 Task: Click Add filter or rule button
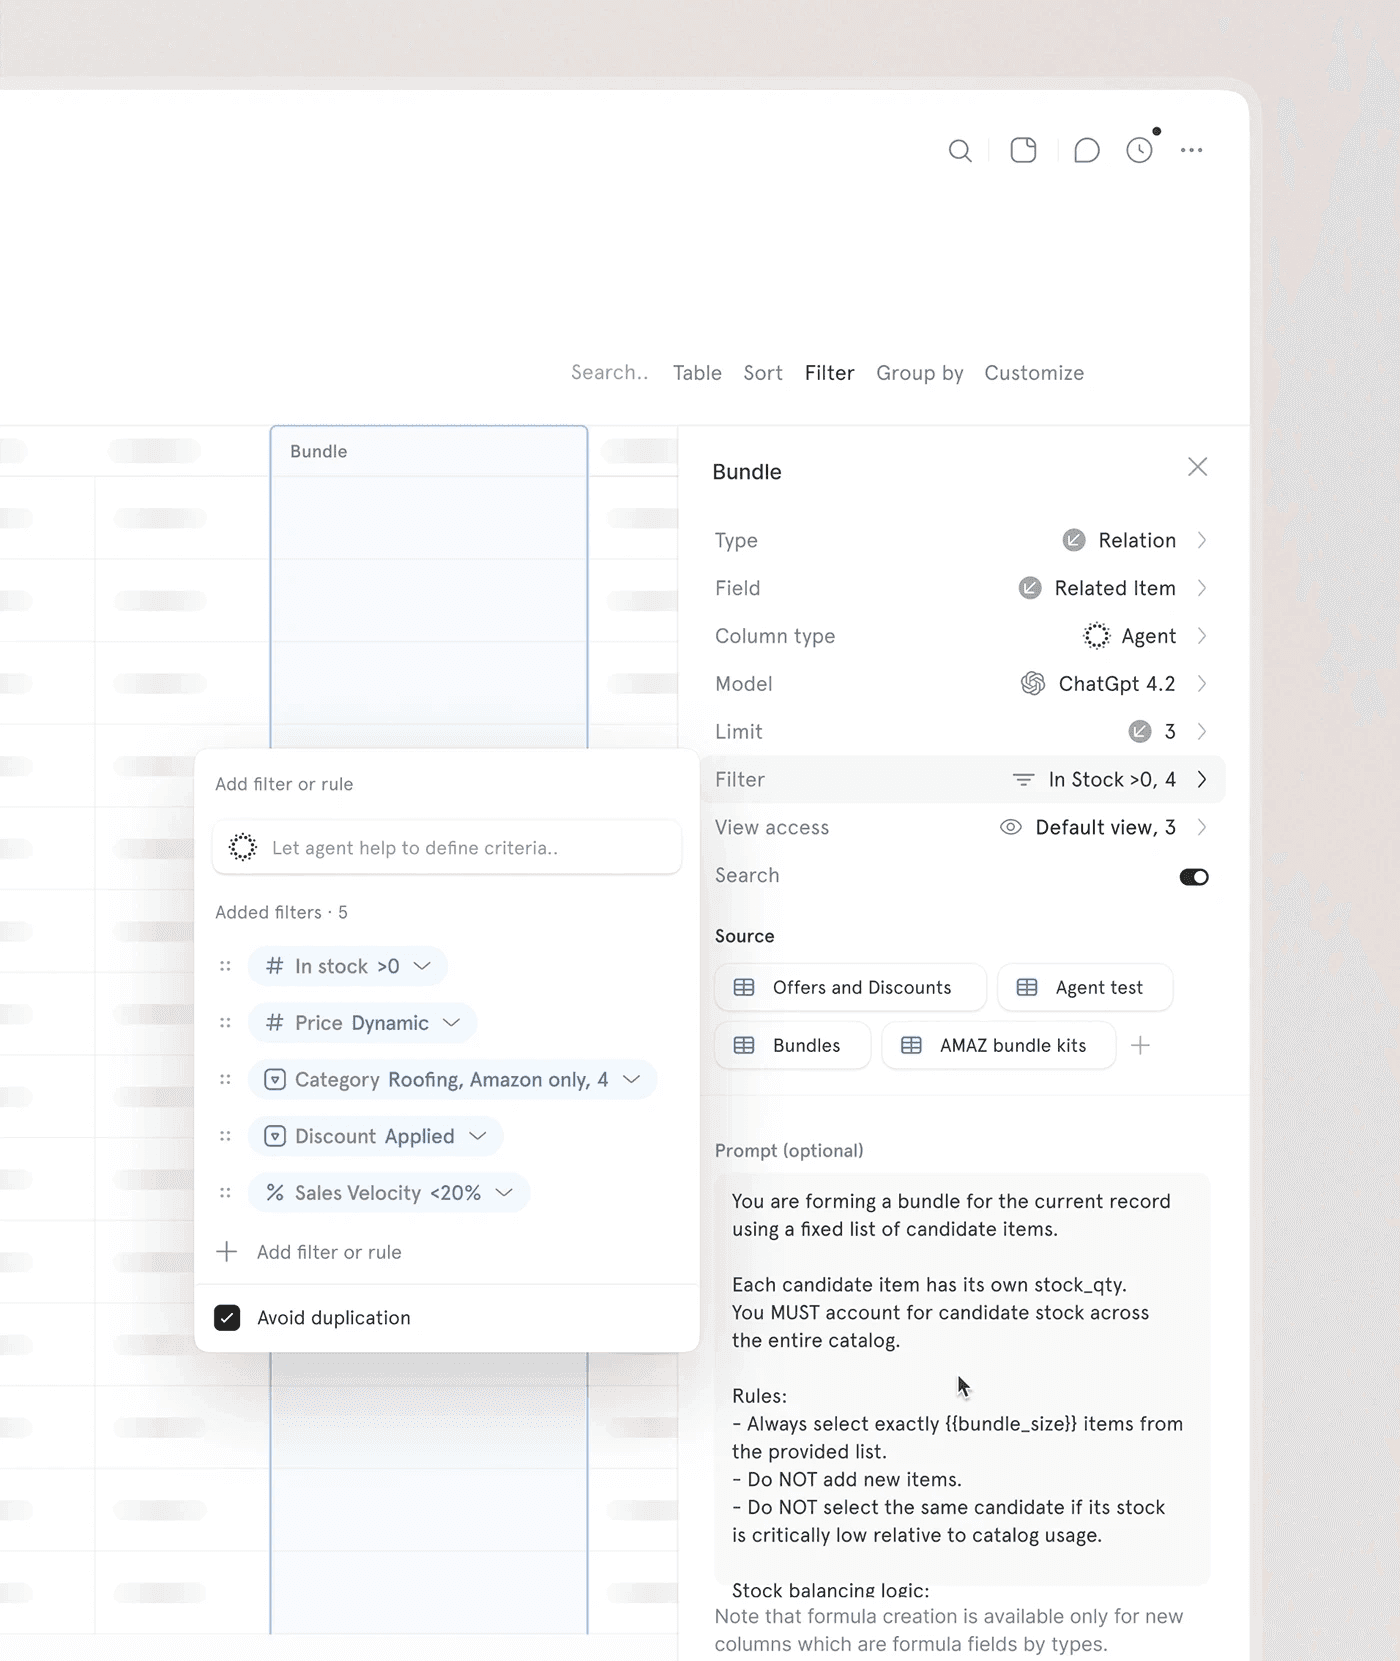pyautogui.click(x=309, y=1252)
